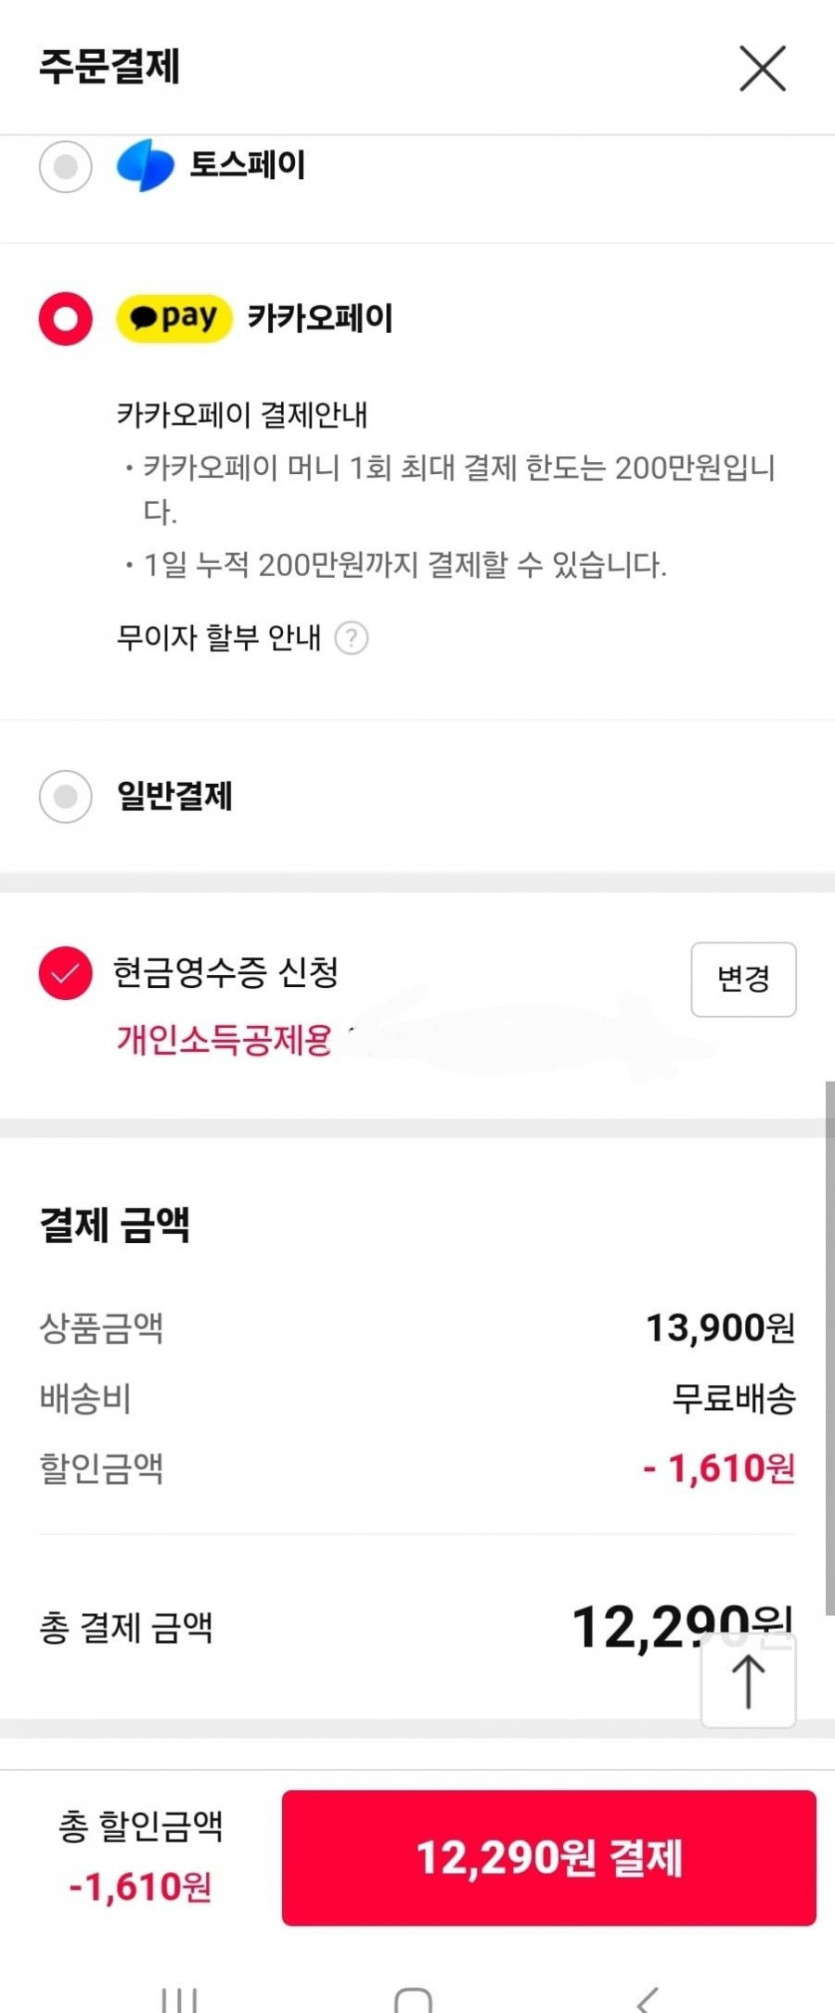Tap the 무이자 할부 안내 text link
This screenshot has width=835, height=2013.
click(x=218, y=637)
